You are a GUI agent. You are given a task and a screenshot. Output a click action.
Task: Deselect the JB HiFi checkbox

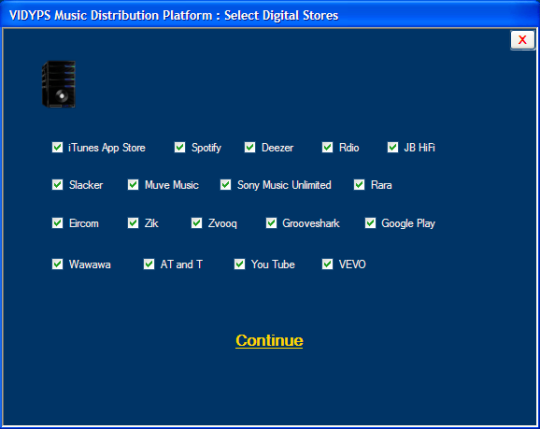point(393,147)
